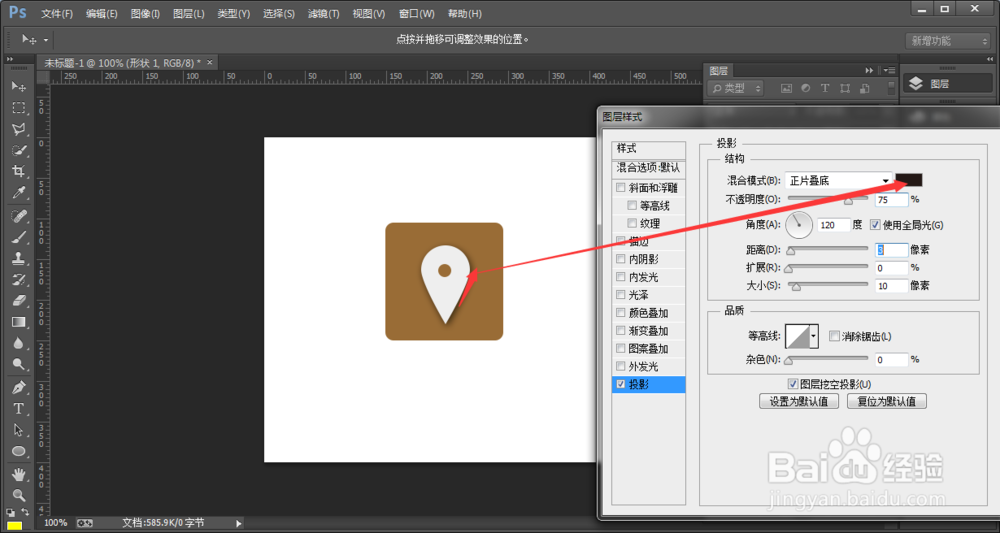
Task: Enable the 光泽 checkbox
Action: click(621, 295)
